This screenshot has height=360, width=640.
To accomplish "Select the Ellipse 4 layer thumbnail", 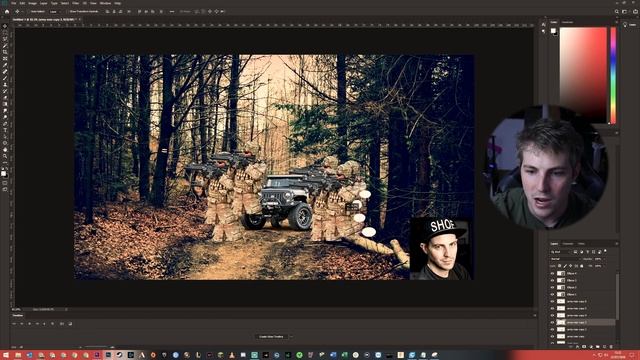I will tap(561, 273).
